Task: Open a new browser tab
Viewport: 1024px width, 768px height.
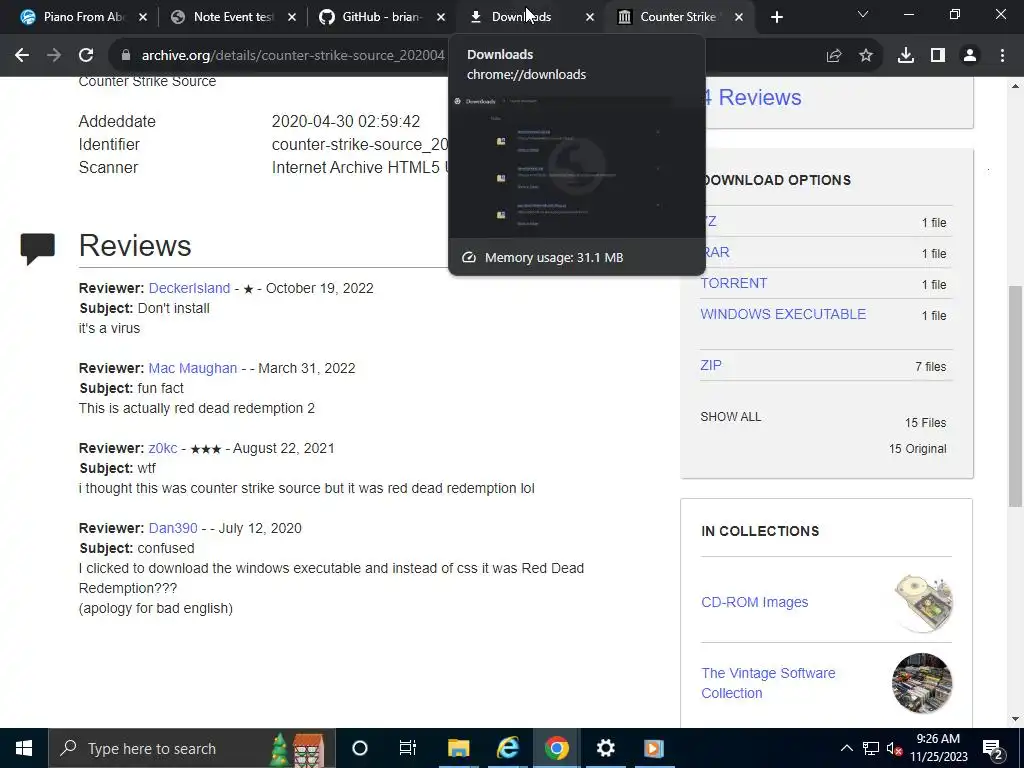Action: [x=776, y=17]
